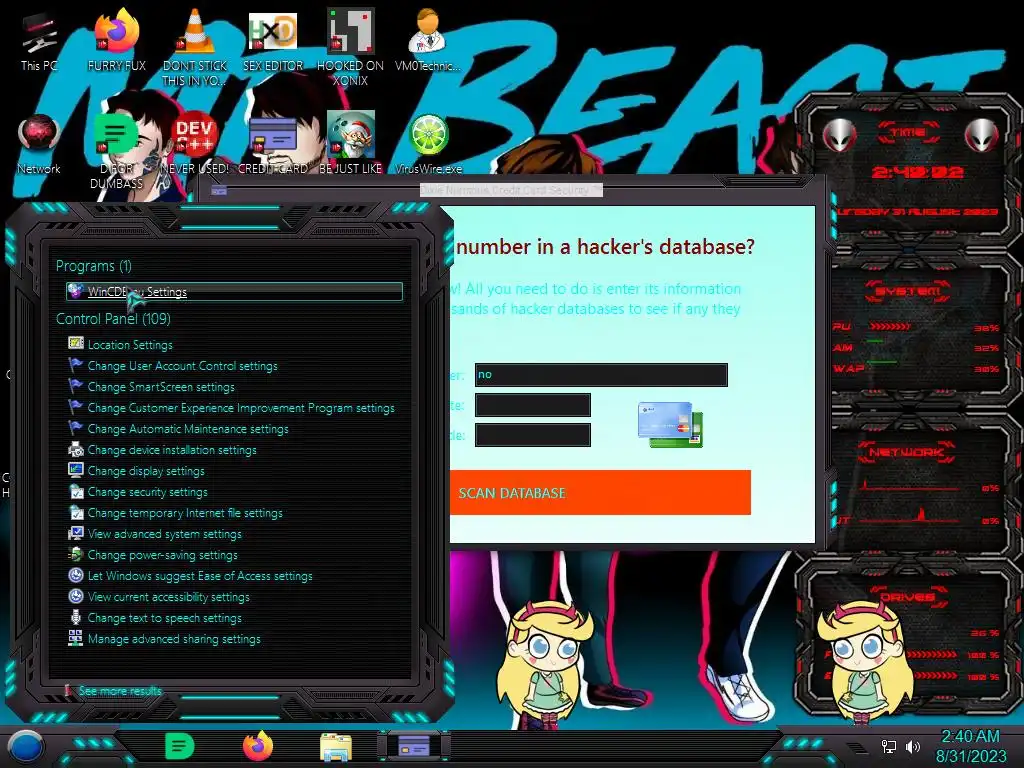
Task: Open Change text to speech settings
Action: (155, 617)
